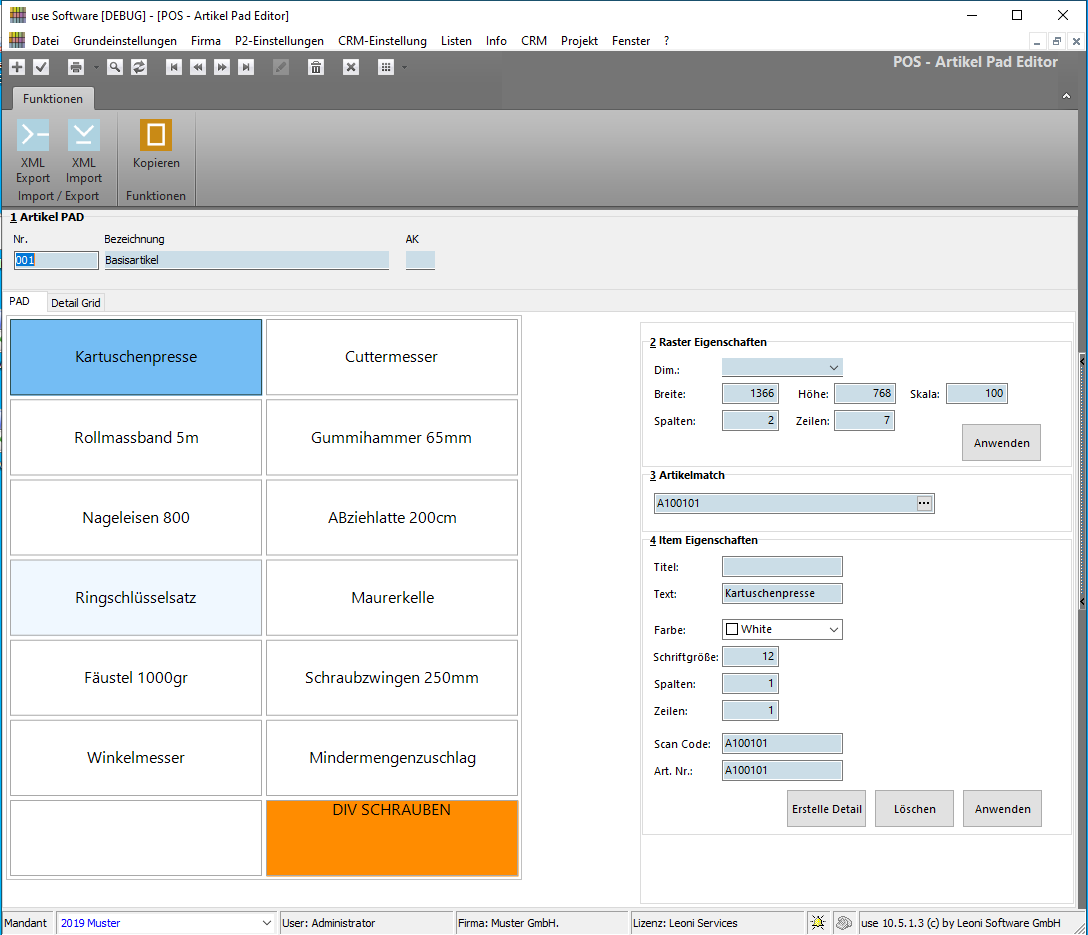The image size is (1088, 935).
Task: Click the alarm bell icon in status bar
Action: 819,923
